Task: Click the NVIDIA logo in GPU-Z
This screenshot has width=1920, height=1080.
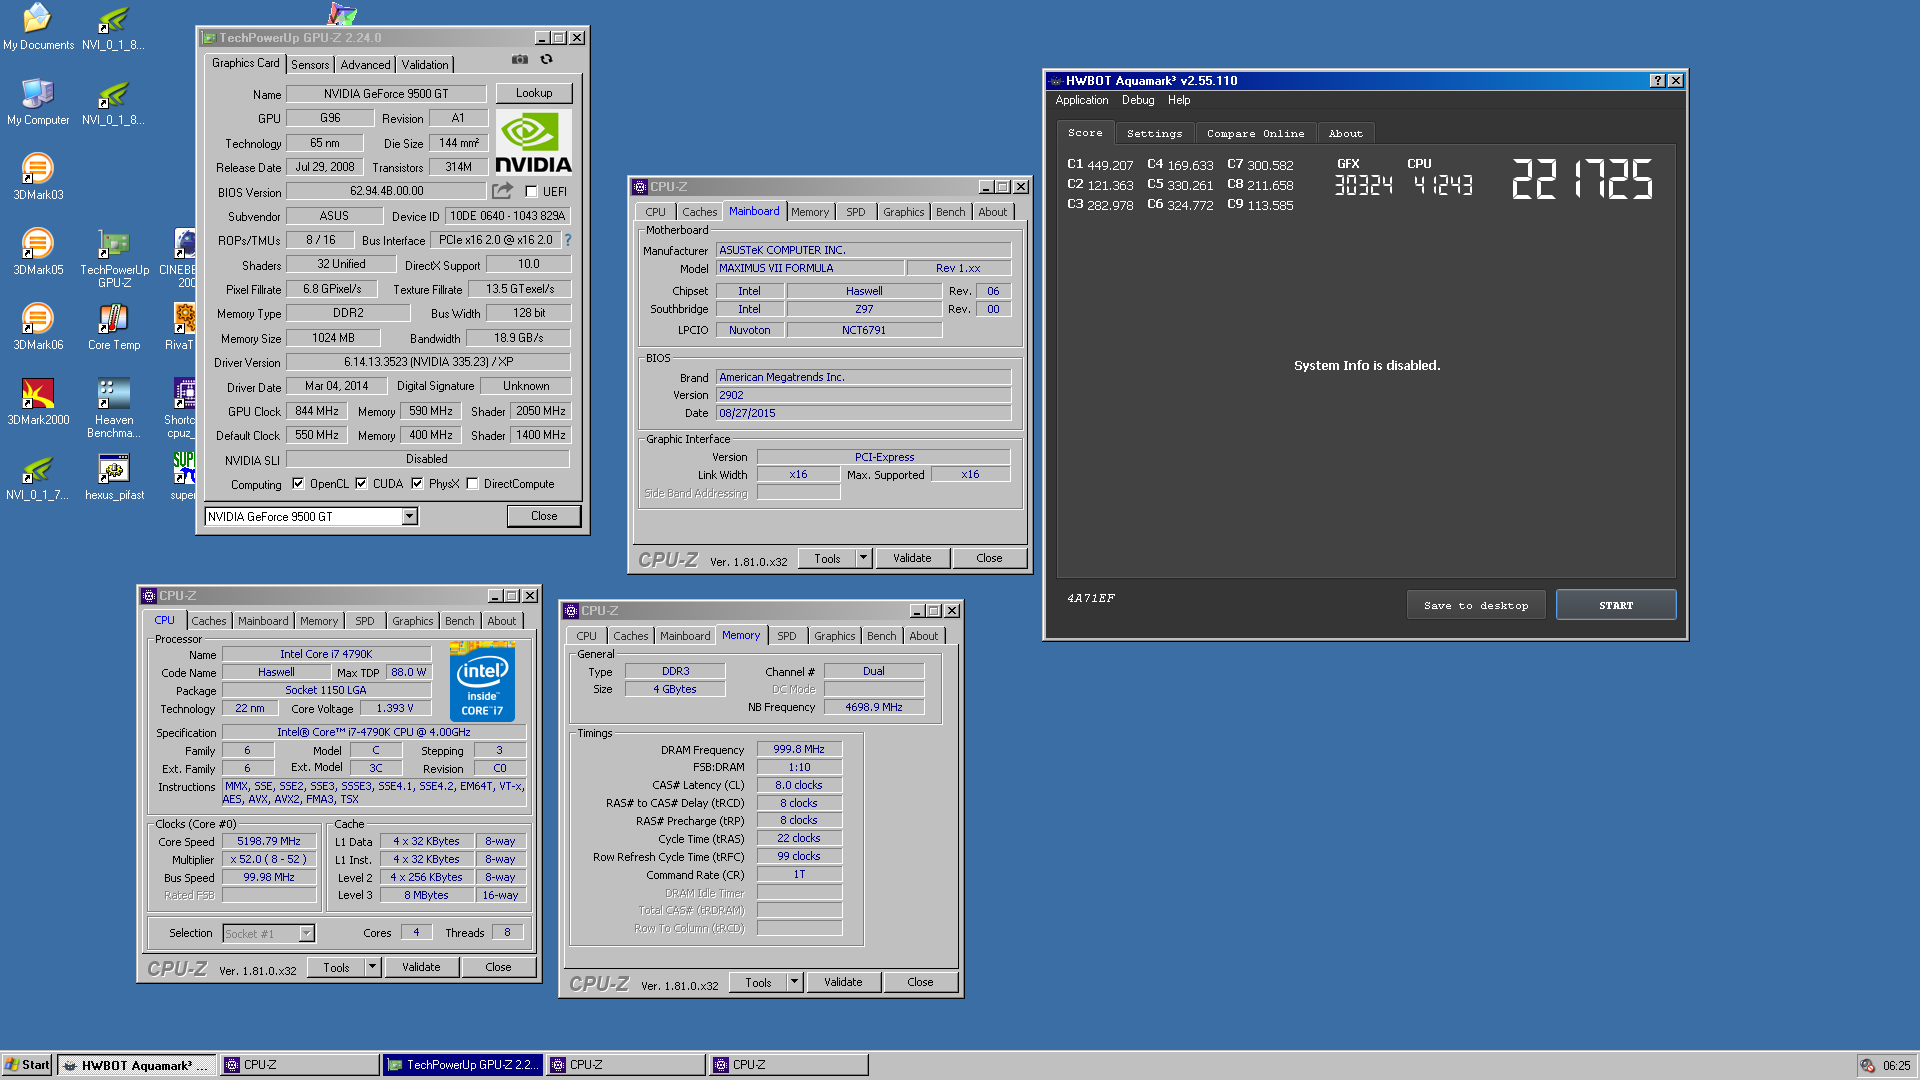Action: coord(534,142)
